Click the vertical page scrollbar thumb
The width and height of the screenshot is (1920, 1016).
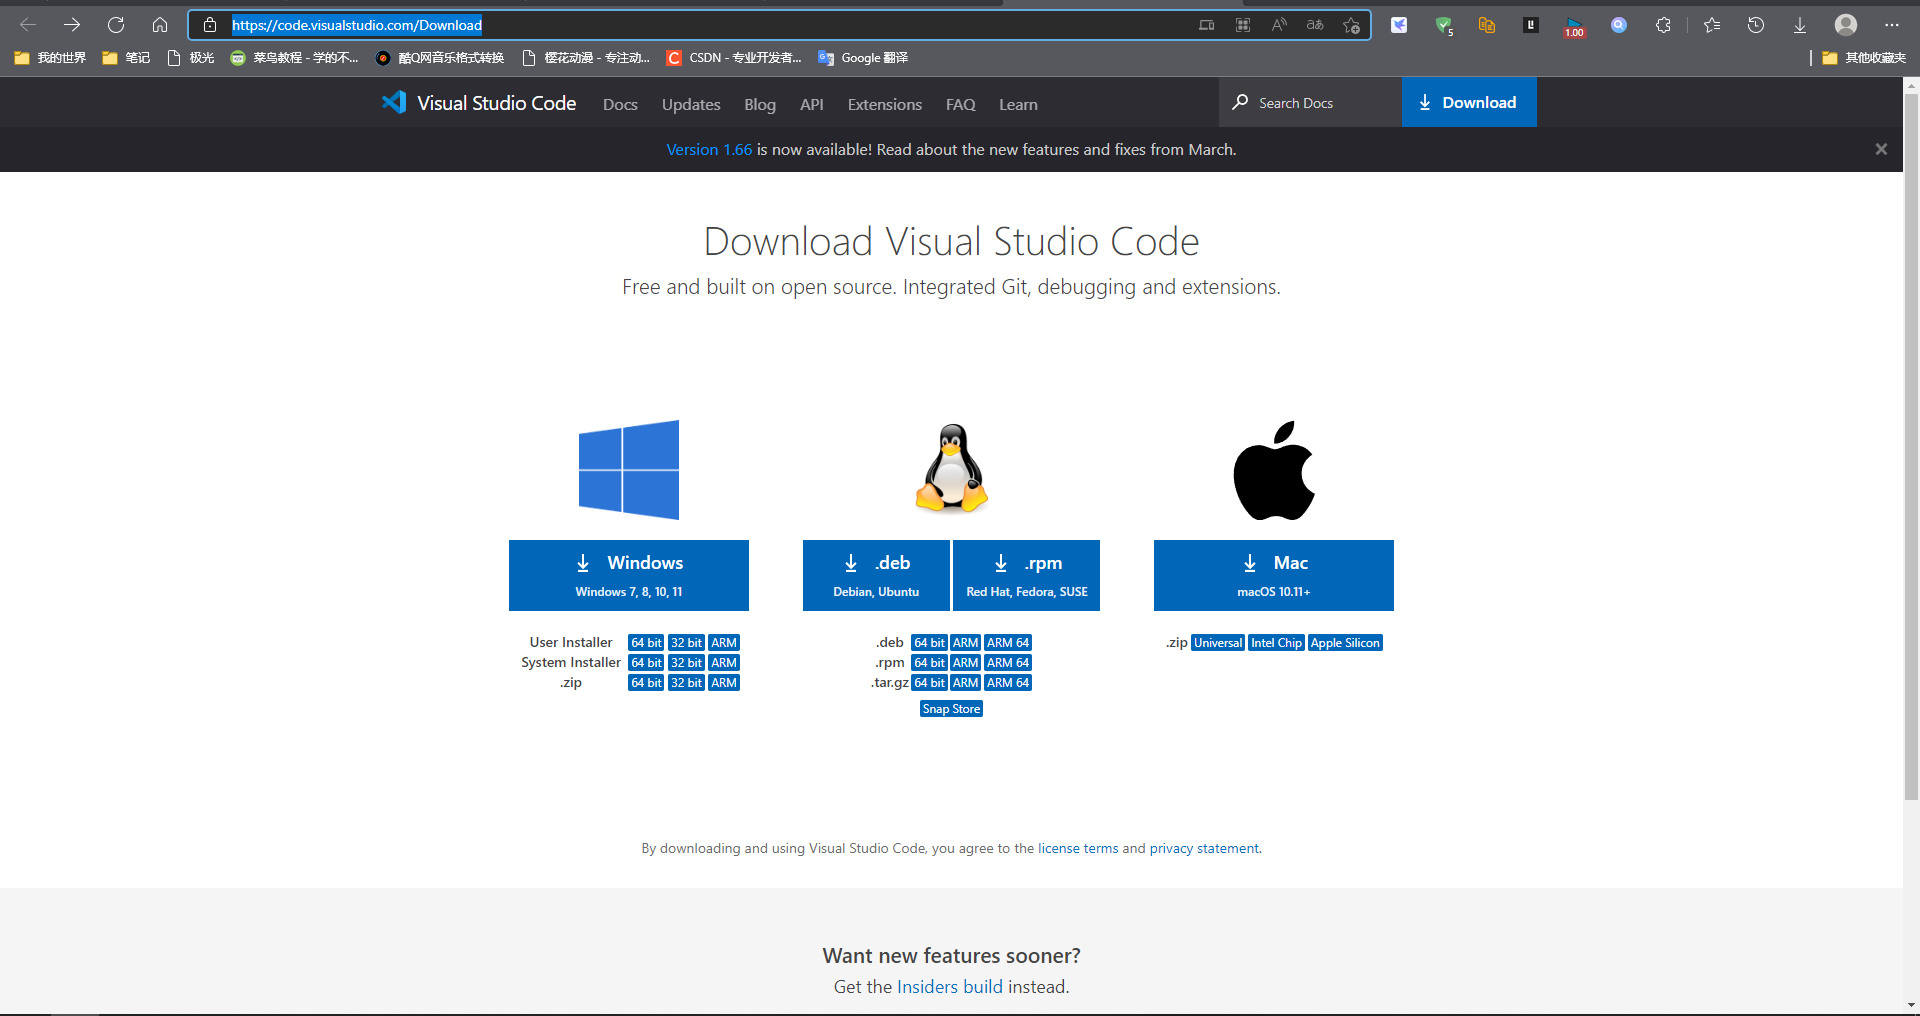(1911, 447)
